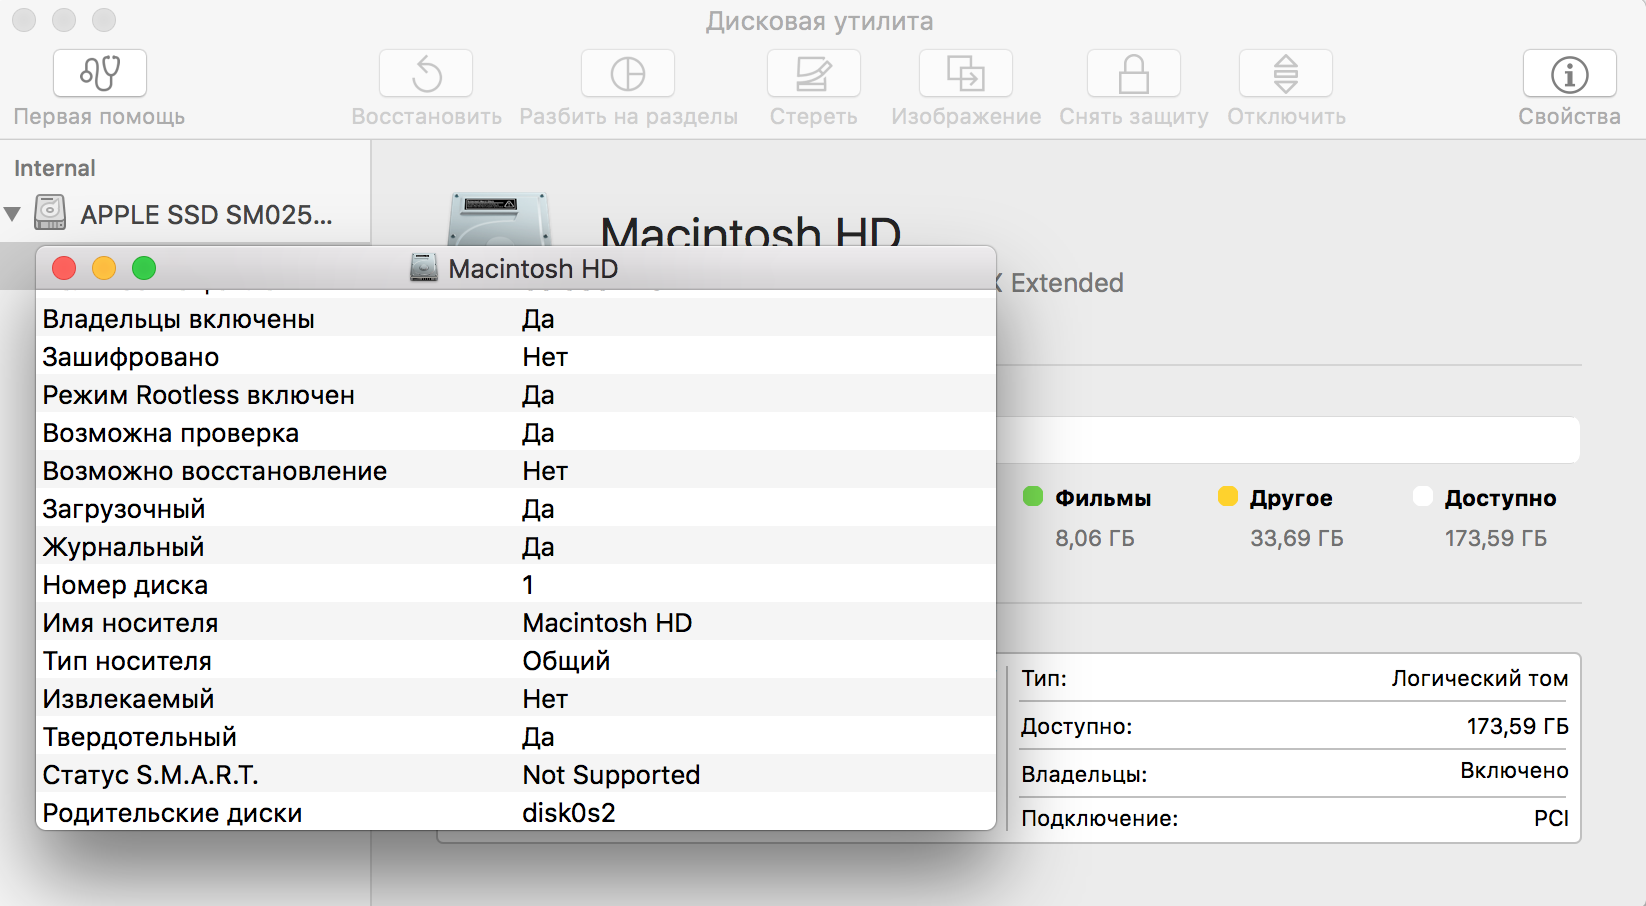Viewport: 1646px width, 906px height.
Task: Click the Internal sidebar section header
Action: click(x=55, y=168)
